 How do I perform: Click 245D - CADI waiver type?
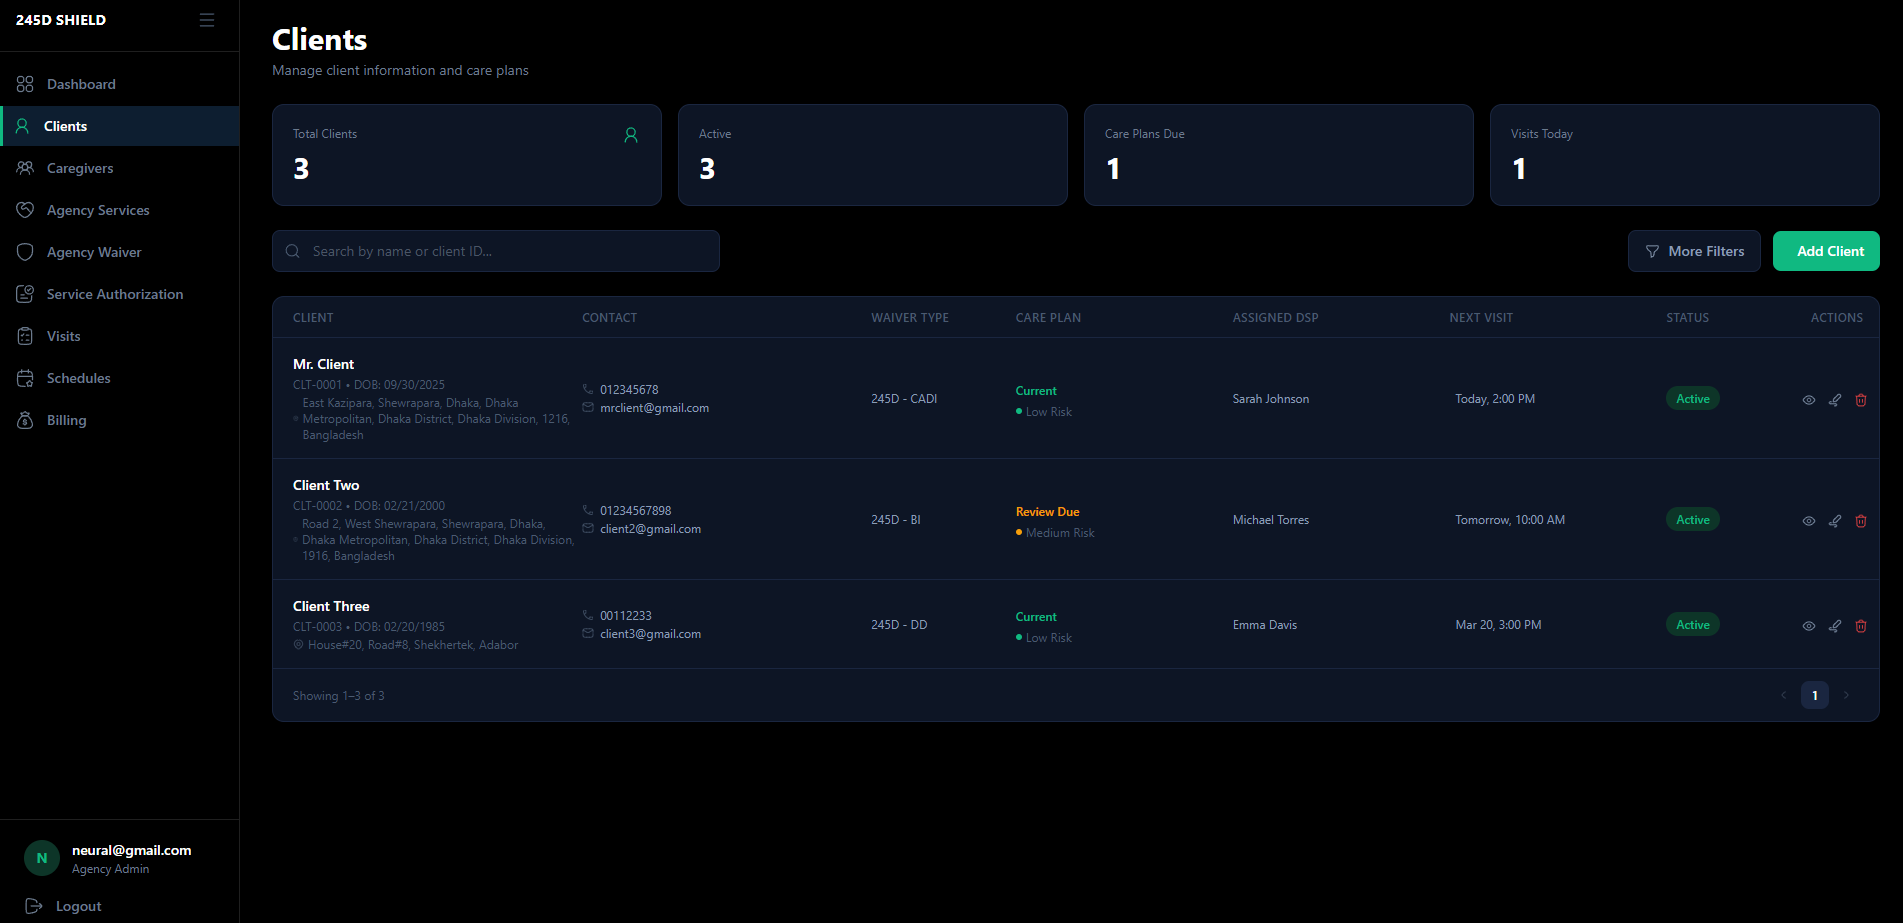[904, 399]
